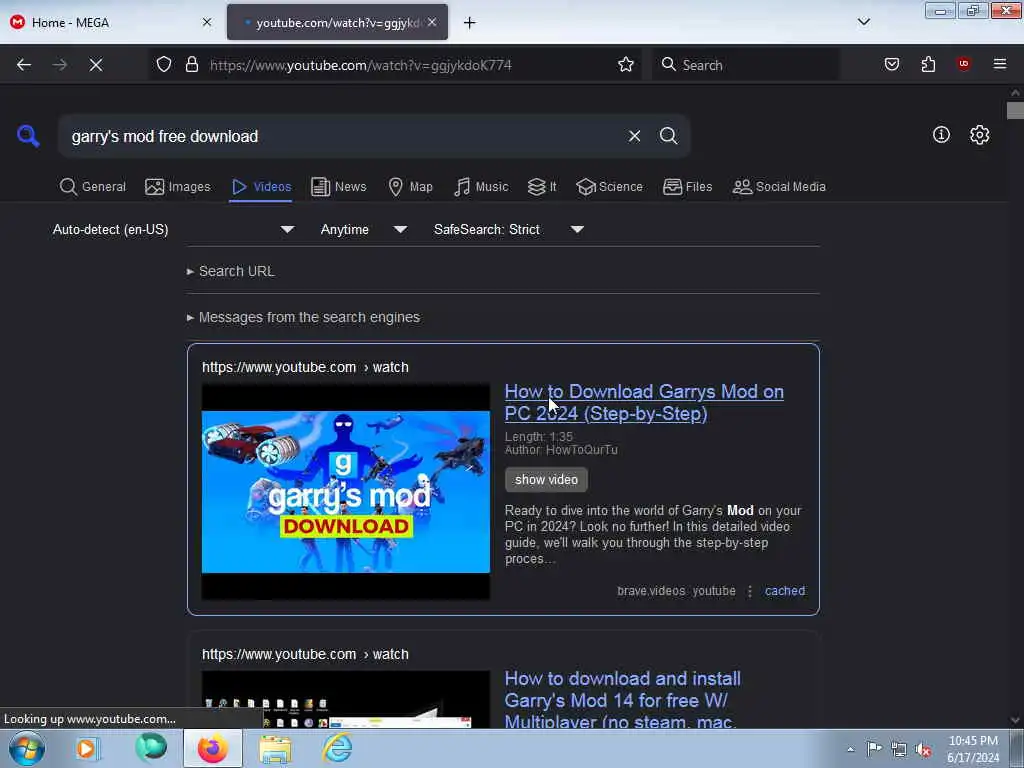Clear the search query with the X

[x=634, y=136]
